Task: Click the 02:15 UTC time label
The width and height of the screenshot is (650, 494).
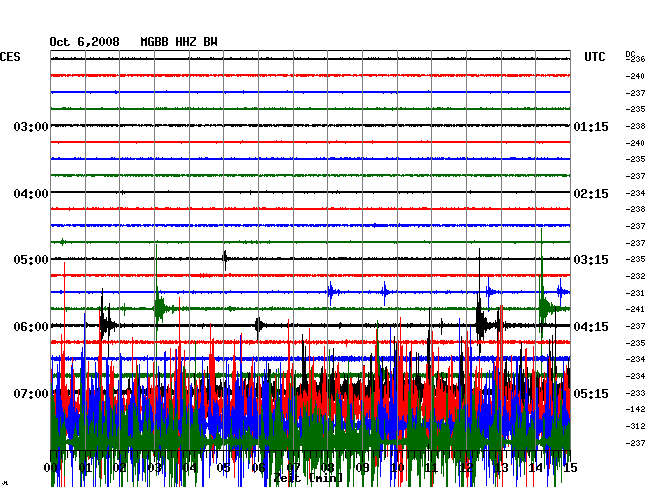Action: coord(591,194)
